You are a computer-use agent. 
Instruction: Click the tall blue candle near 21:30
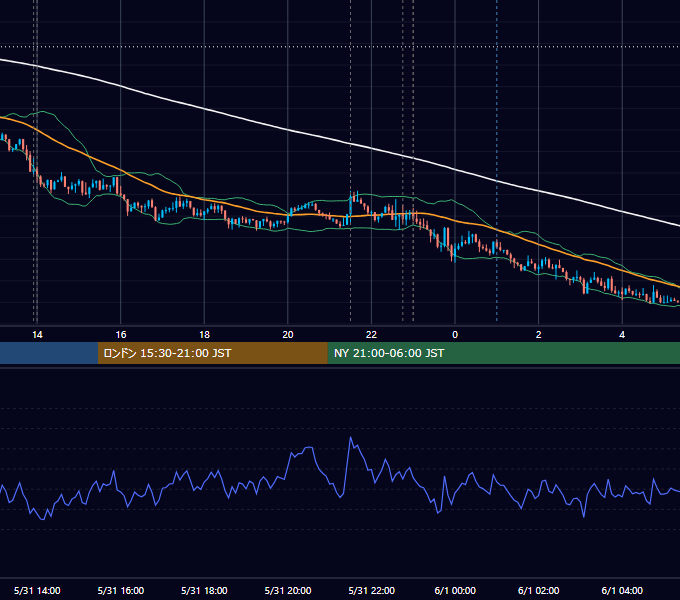tap(350, 204)
